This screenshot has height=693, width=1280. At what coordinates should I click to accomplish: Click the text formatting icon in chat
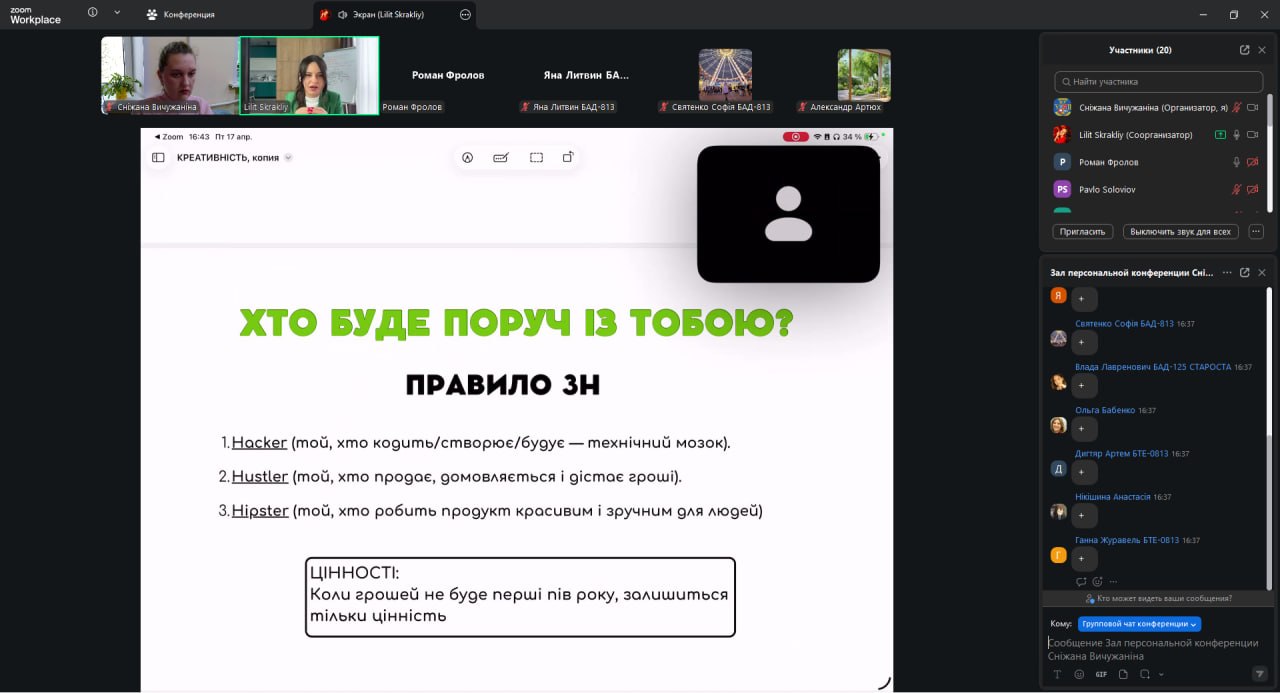point(1057,674)
